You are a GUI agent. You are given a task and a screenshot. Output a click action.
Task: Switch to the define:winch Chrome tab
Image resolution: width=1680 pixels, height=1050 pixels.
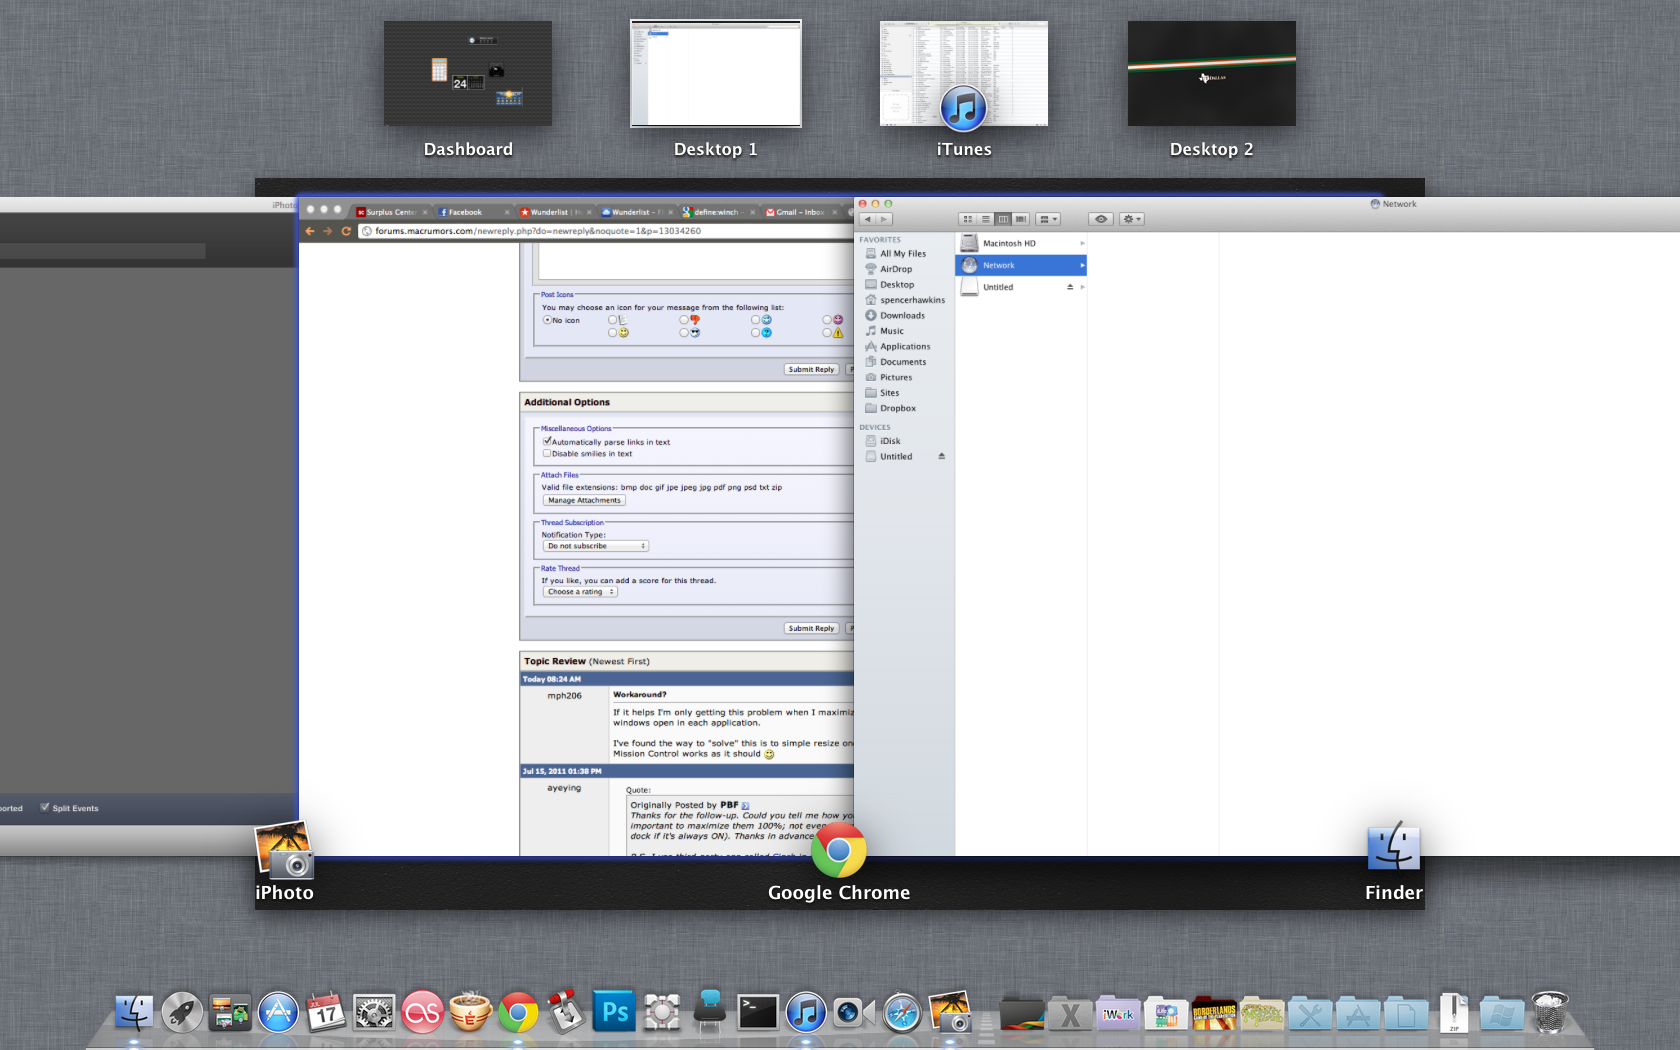(718, 212)
